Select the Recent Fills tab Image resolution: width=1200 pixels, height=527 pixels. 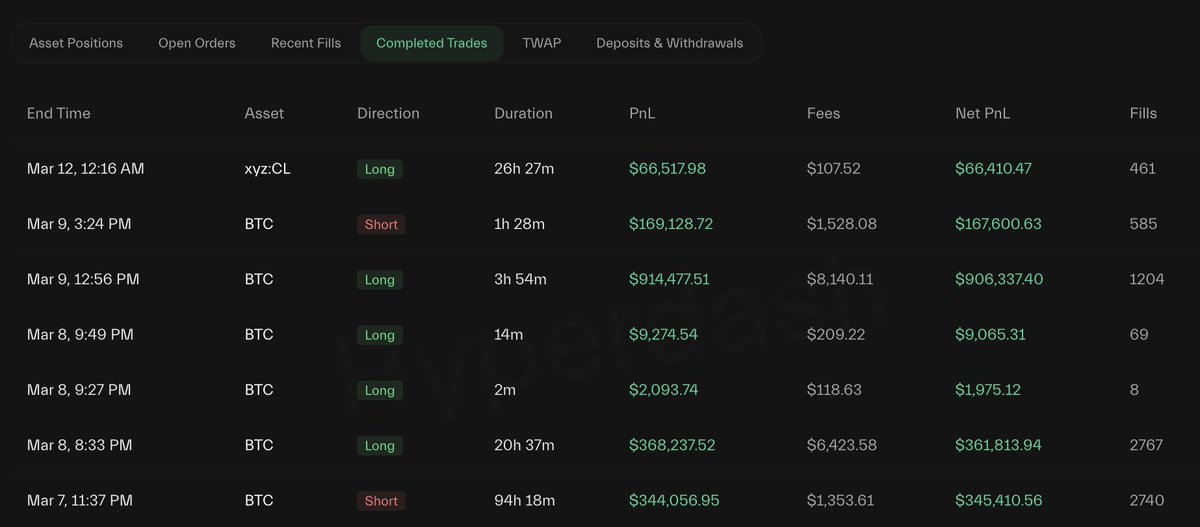306,43
